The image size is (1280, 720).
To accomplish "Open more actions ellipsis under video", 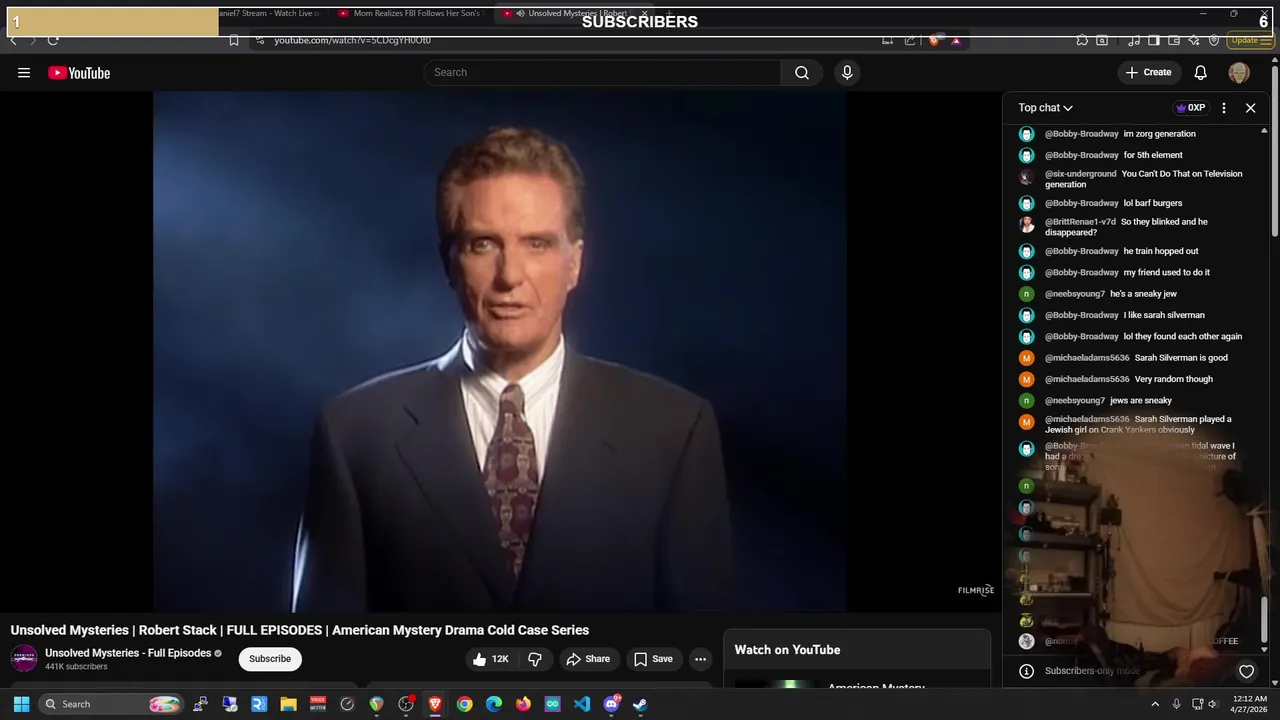I will tap(700, 659).
